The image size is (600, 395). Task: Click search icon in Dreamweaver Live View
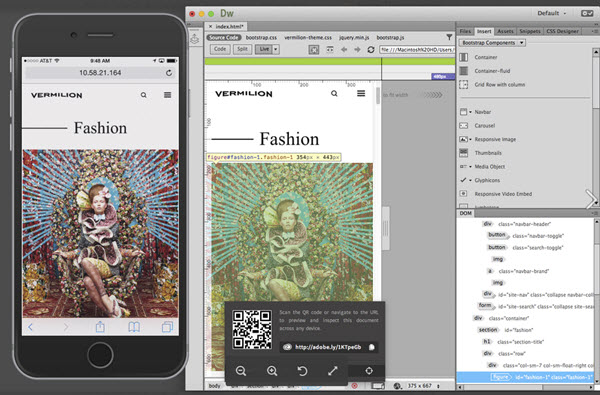pyautogui.click(x=334, y=93)
